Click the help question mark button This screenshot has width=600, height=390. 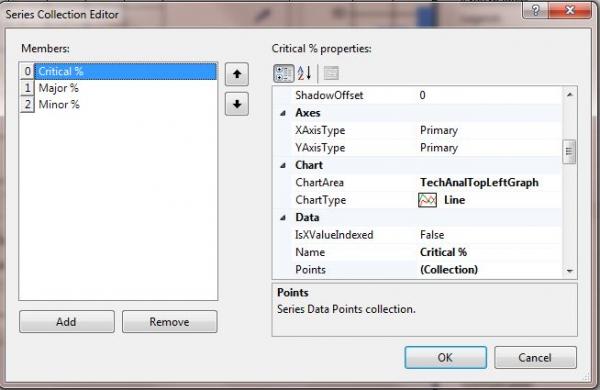[535, 10]
